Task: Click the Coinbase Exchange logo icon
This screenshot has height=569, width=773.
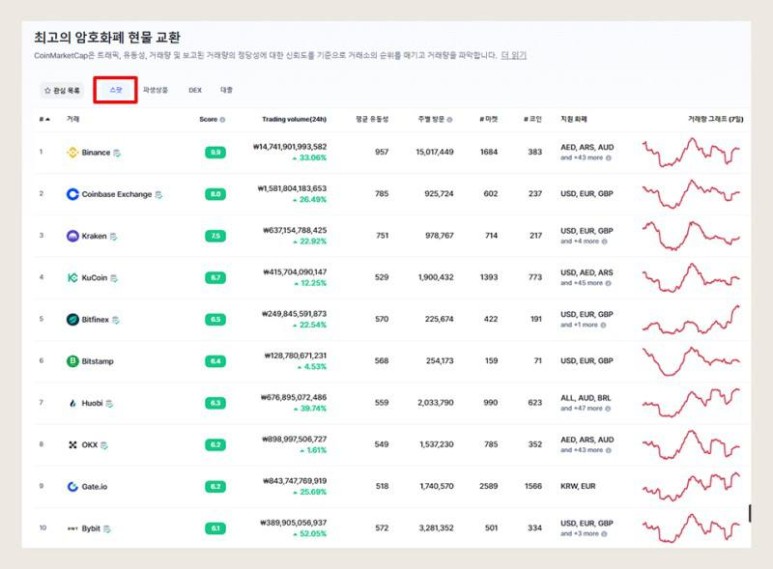Action: pos(72,194)
